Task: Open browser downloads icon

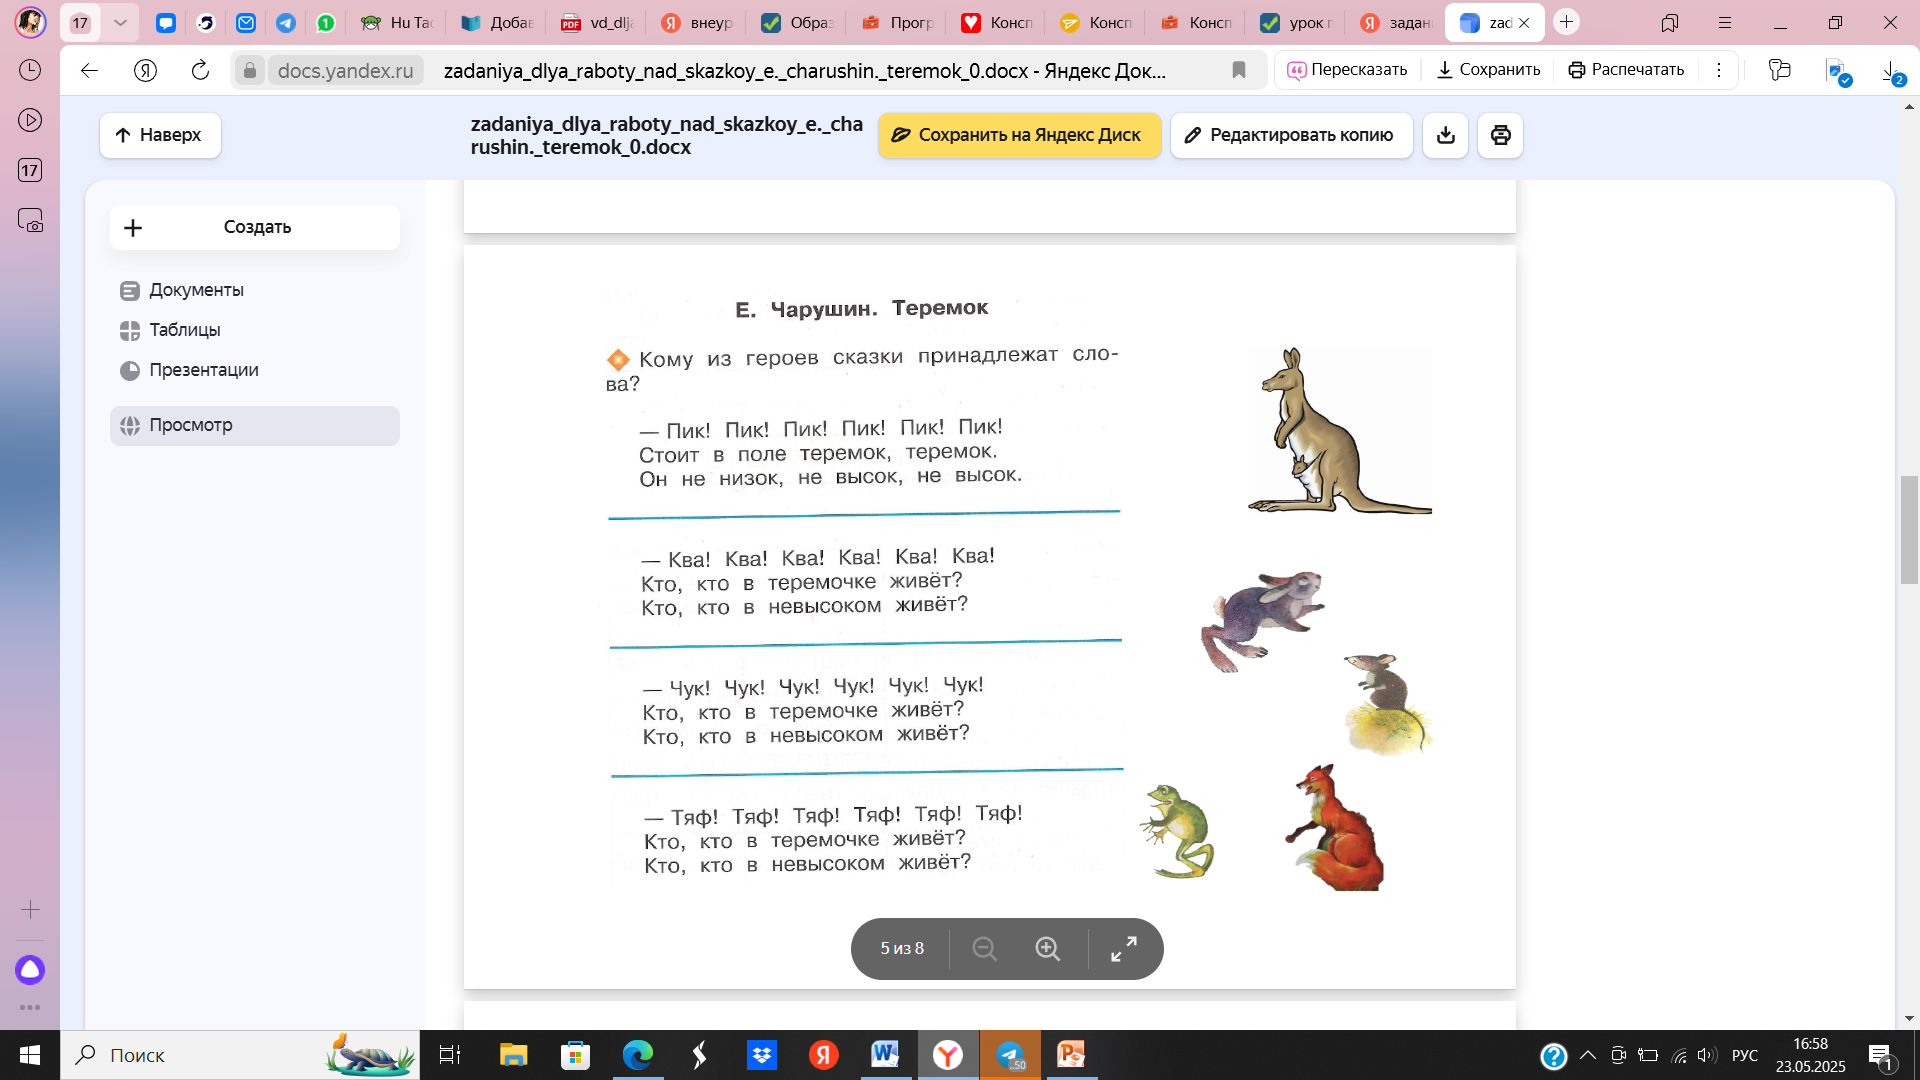Action: (x=1890, y=70)
